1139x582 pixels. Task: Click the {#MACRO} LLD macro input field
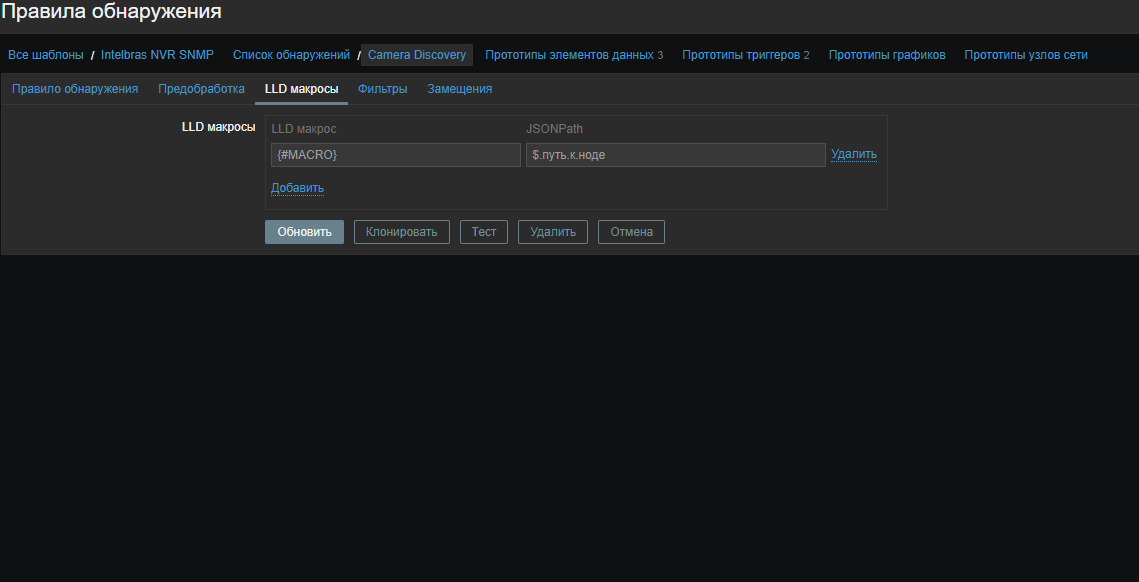point(395,155)
